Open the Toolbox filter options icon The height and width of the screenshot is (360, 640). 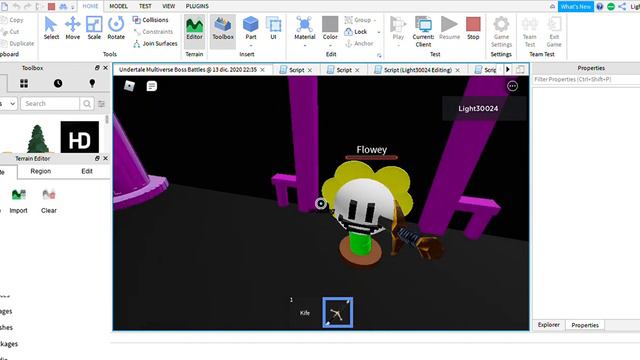[x=101, y=104]
